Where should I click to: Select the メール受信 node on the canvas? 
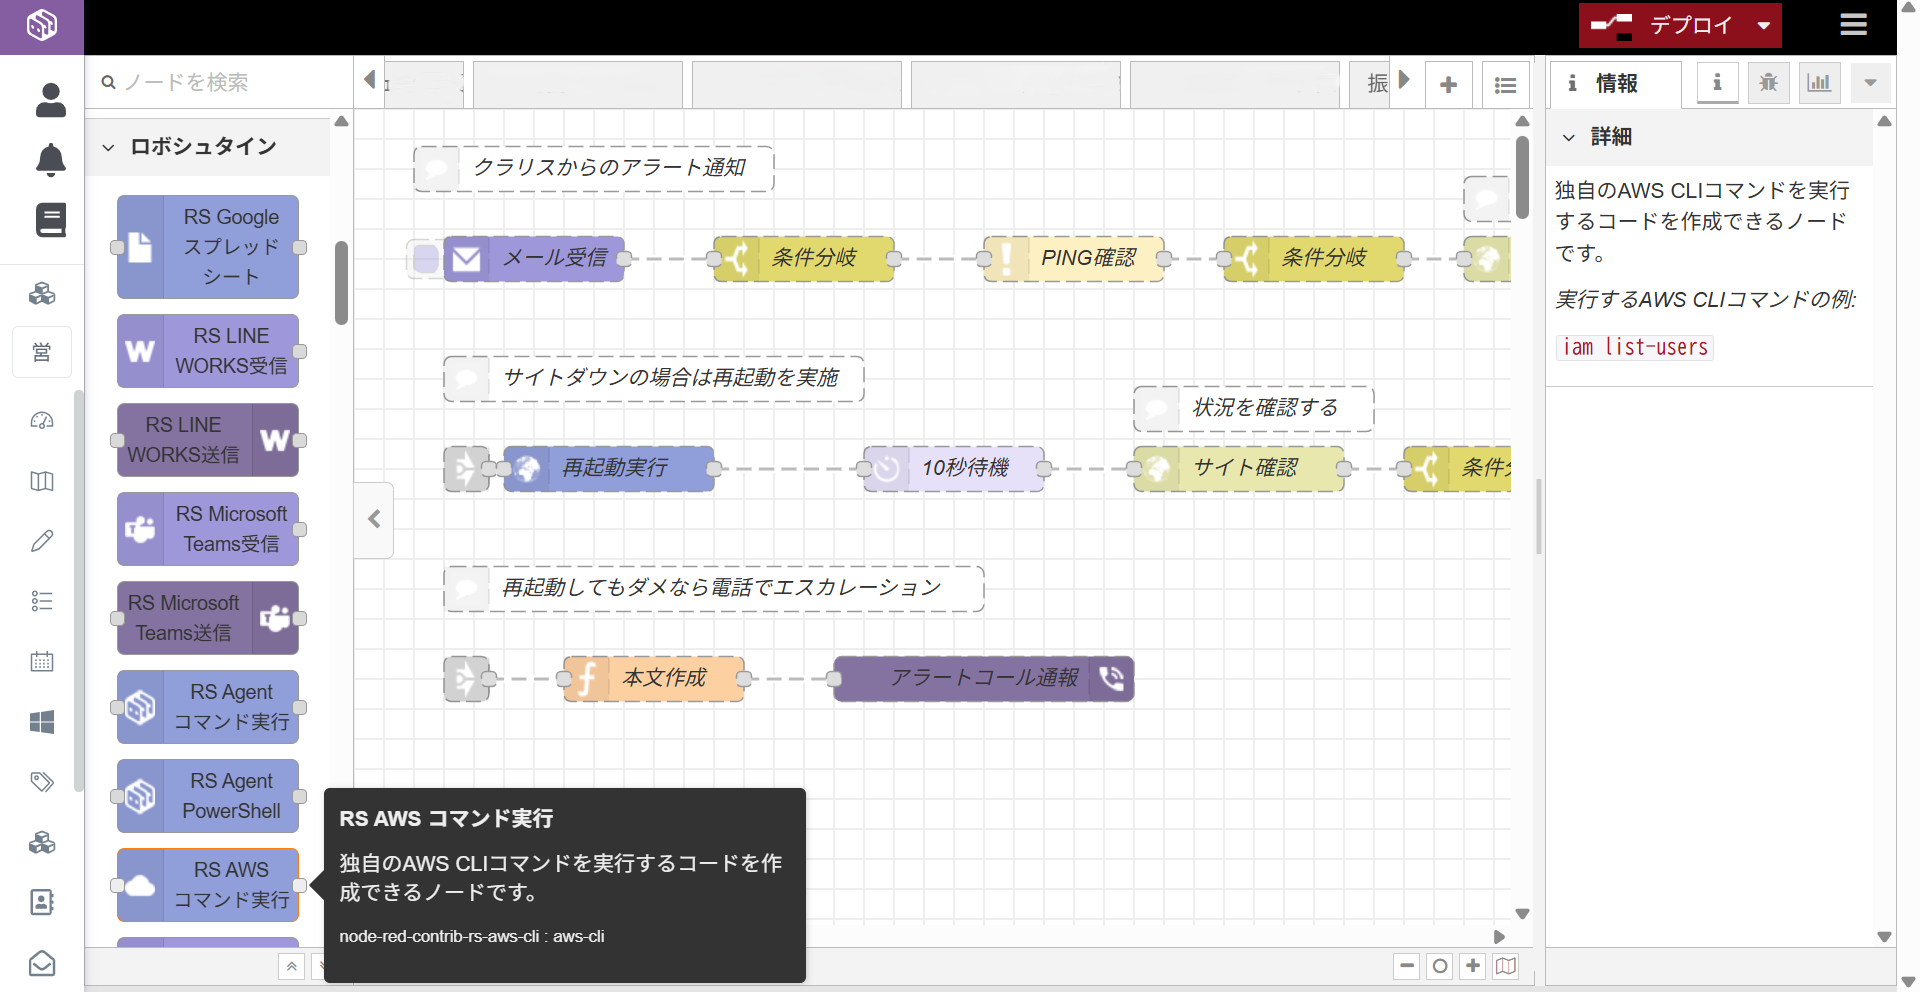(x=534, y=259)
